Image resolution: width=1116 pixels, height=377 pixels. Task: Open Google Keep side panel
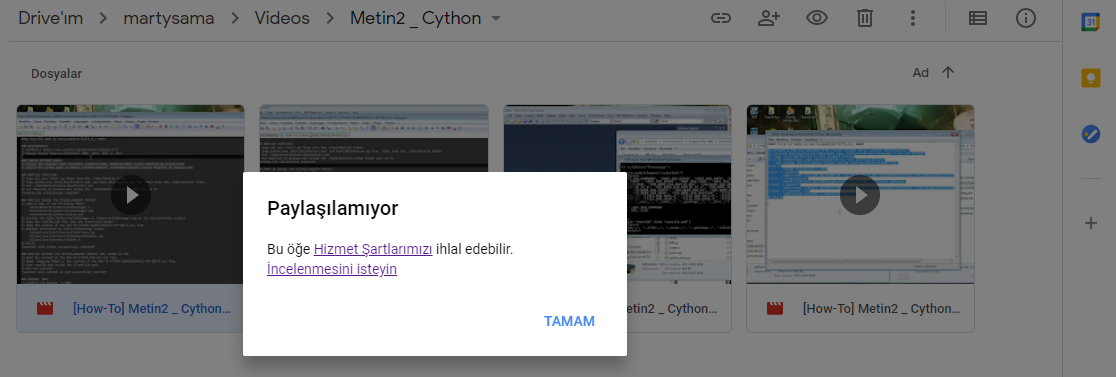(1090, 78)
